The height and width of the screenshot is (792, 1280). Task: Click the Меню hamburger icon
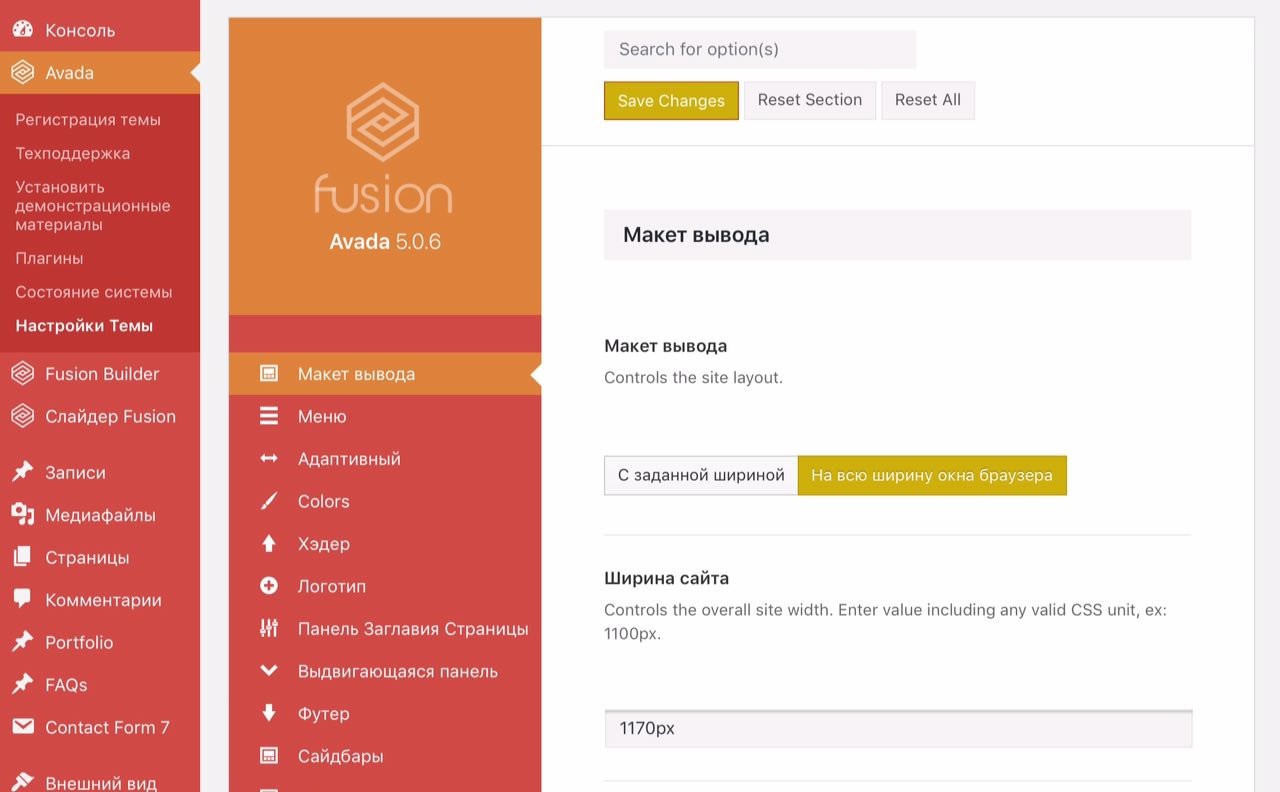(269, 416)
